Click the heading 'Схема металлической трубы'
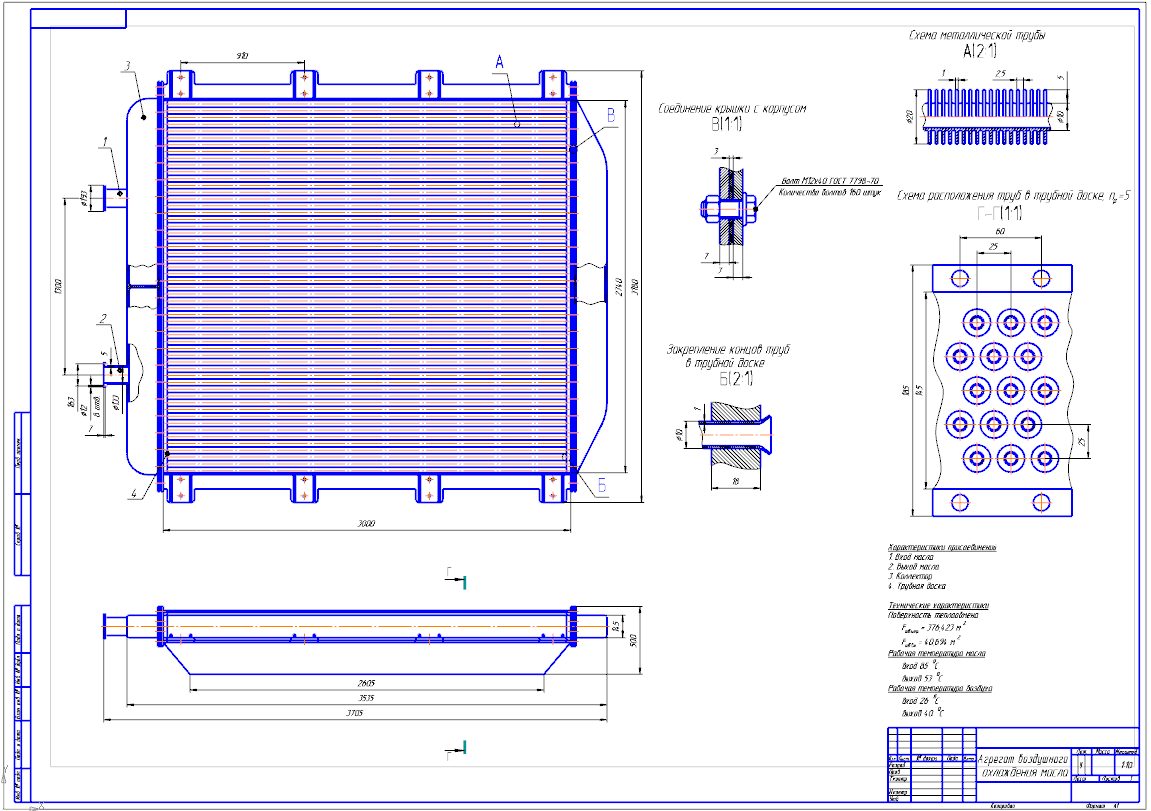 click(x=976, y=35)
